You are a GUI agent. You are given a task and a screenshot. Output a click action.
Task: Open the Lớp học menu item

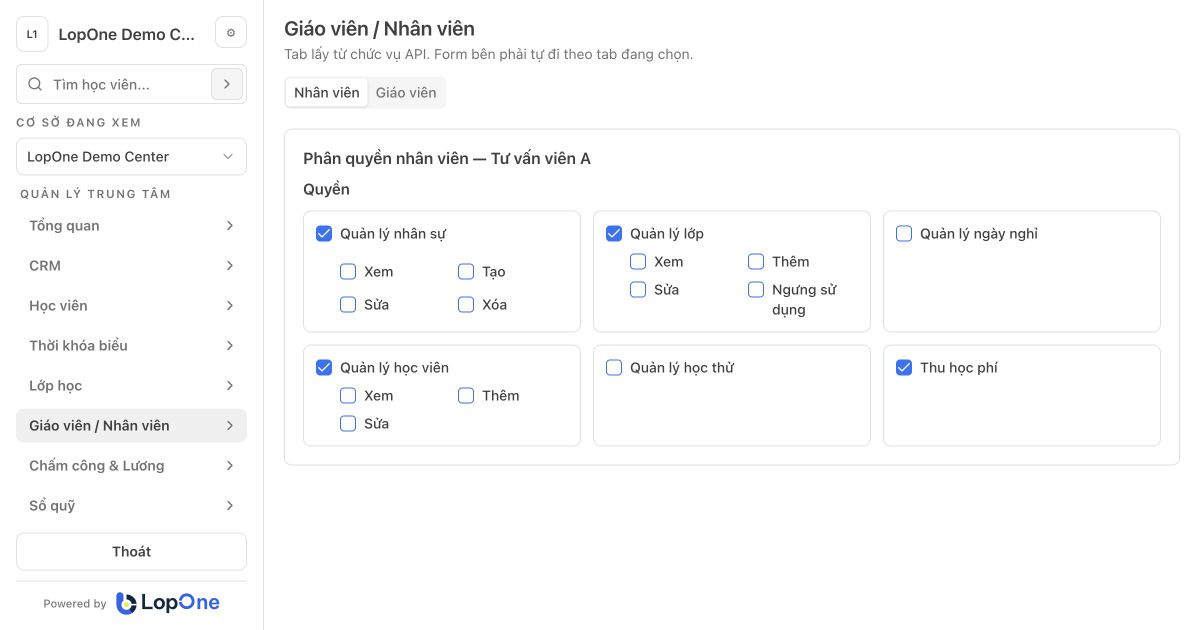(131, 386)
